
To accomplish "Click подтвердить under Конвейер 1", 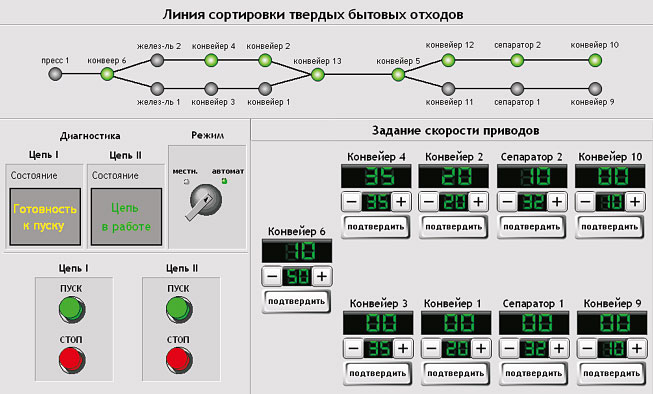I will pyautogui.click(x=456, y=374).
